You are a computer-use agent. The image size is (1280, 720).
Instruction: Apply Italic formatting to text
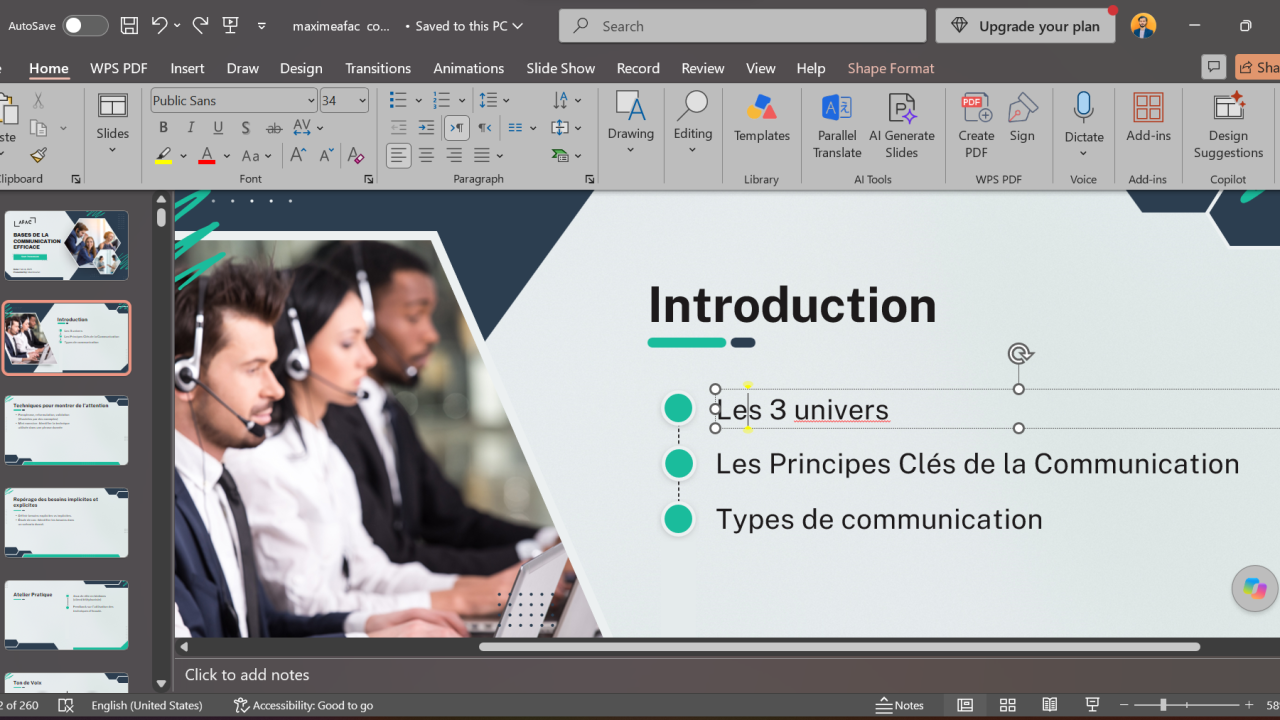pyautogui.click(x=190, y=128)
